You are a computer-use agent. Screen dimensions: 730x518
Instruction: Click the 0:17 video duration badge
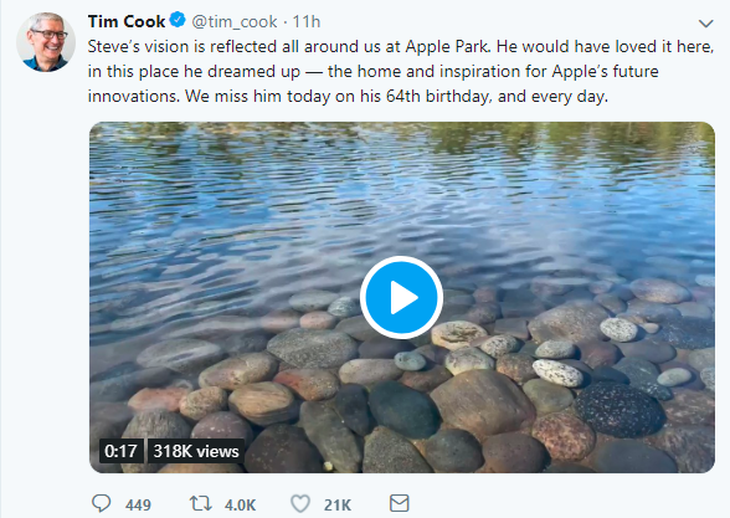coord(121,451)
